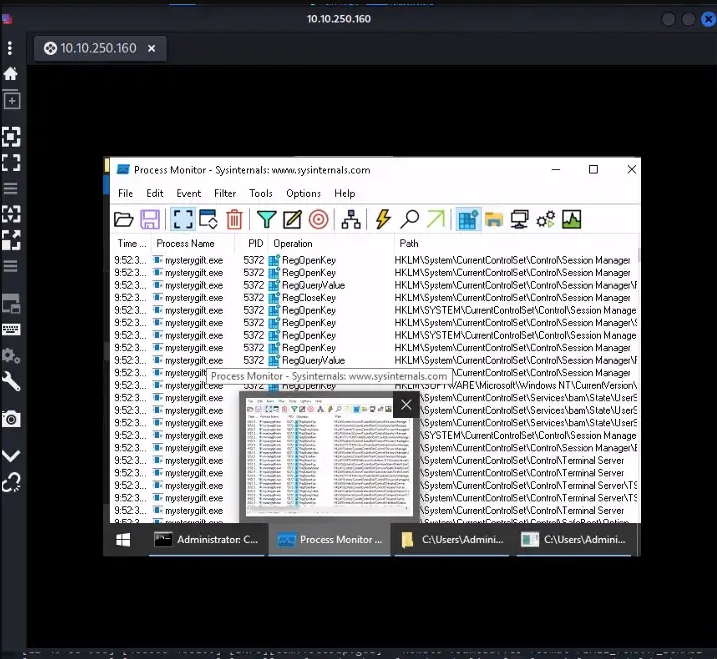This screenshot has height=659, width=717.
Task: Click the Process Monitor taskbar button
Action: tap(330, 540)
